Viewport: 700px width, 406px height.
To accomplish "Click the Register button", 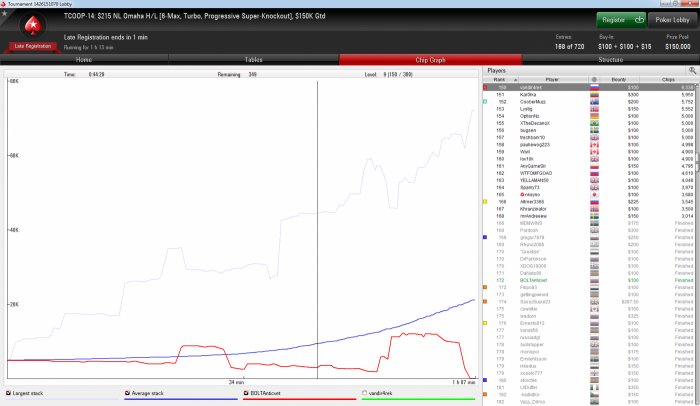I will 621,20.
